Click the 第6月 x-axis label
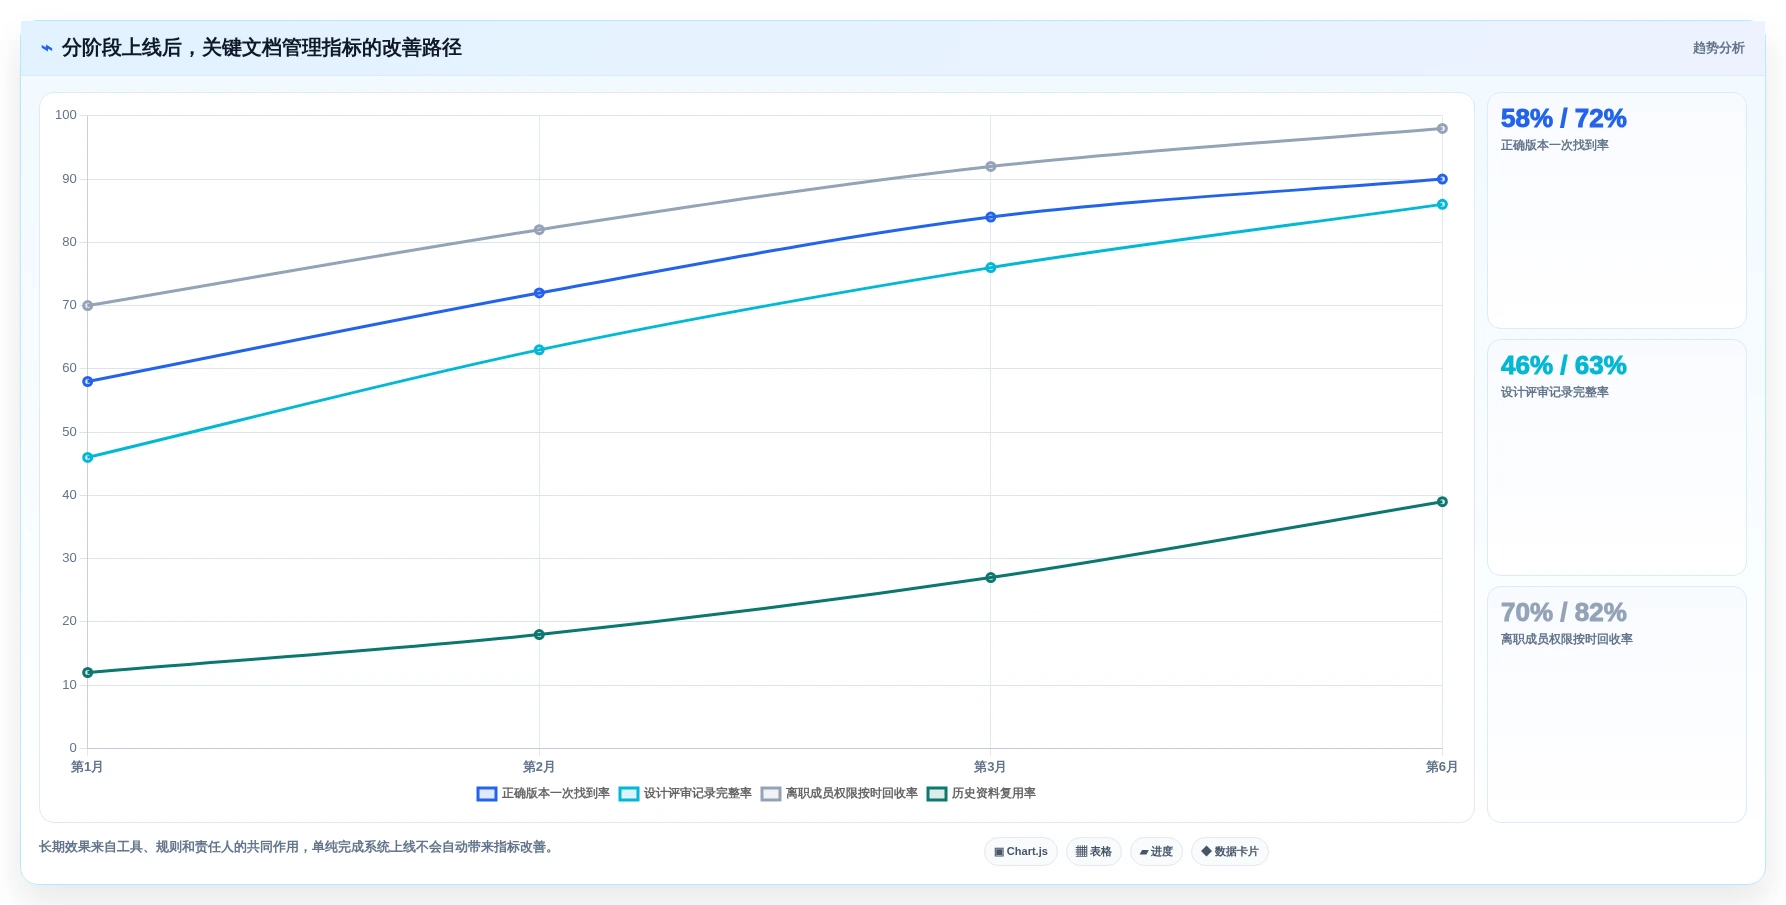This screenshot has width=1786, height=905. point(1442,767)
